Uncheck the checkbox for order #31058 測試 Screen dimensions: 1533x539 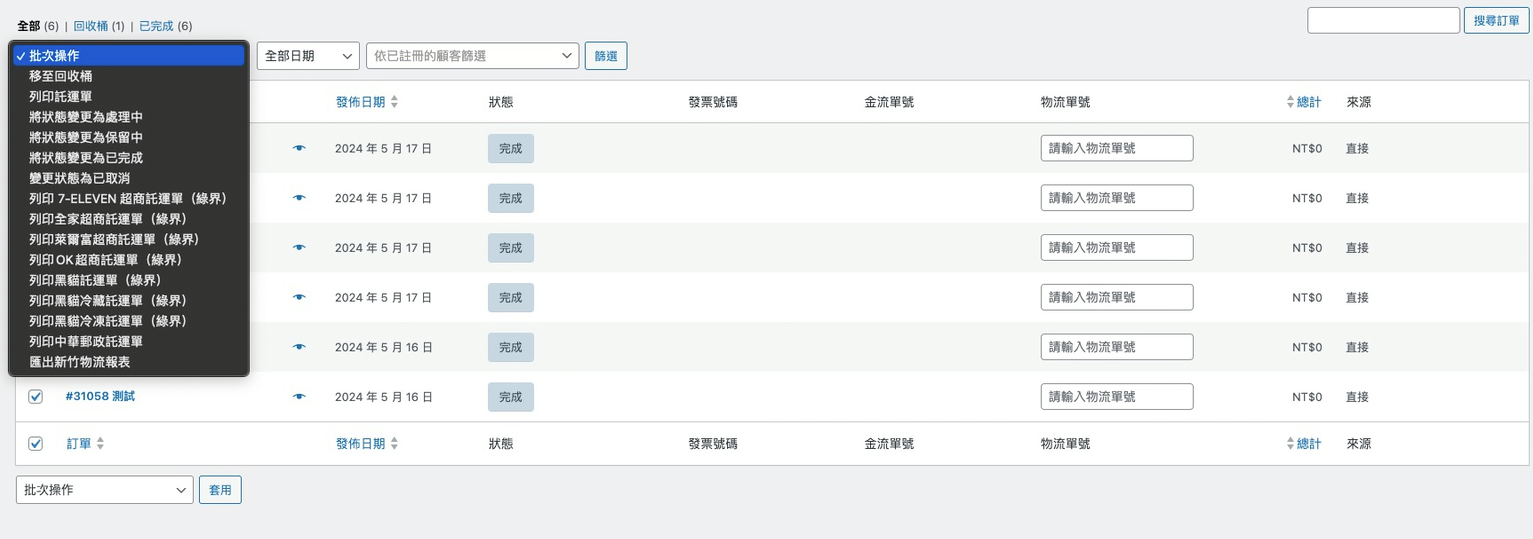36,397
